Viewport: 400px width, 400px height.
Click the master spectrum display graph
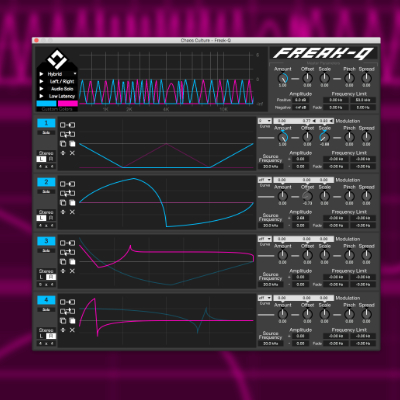click(167, 79)
